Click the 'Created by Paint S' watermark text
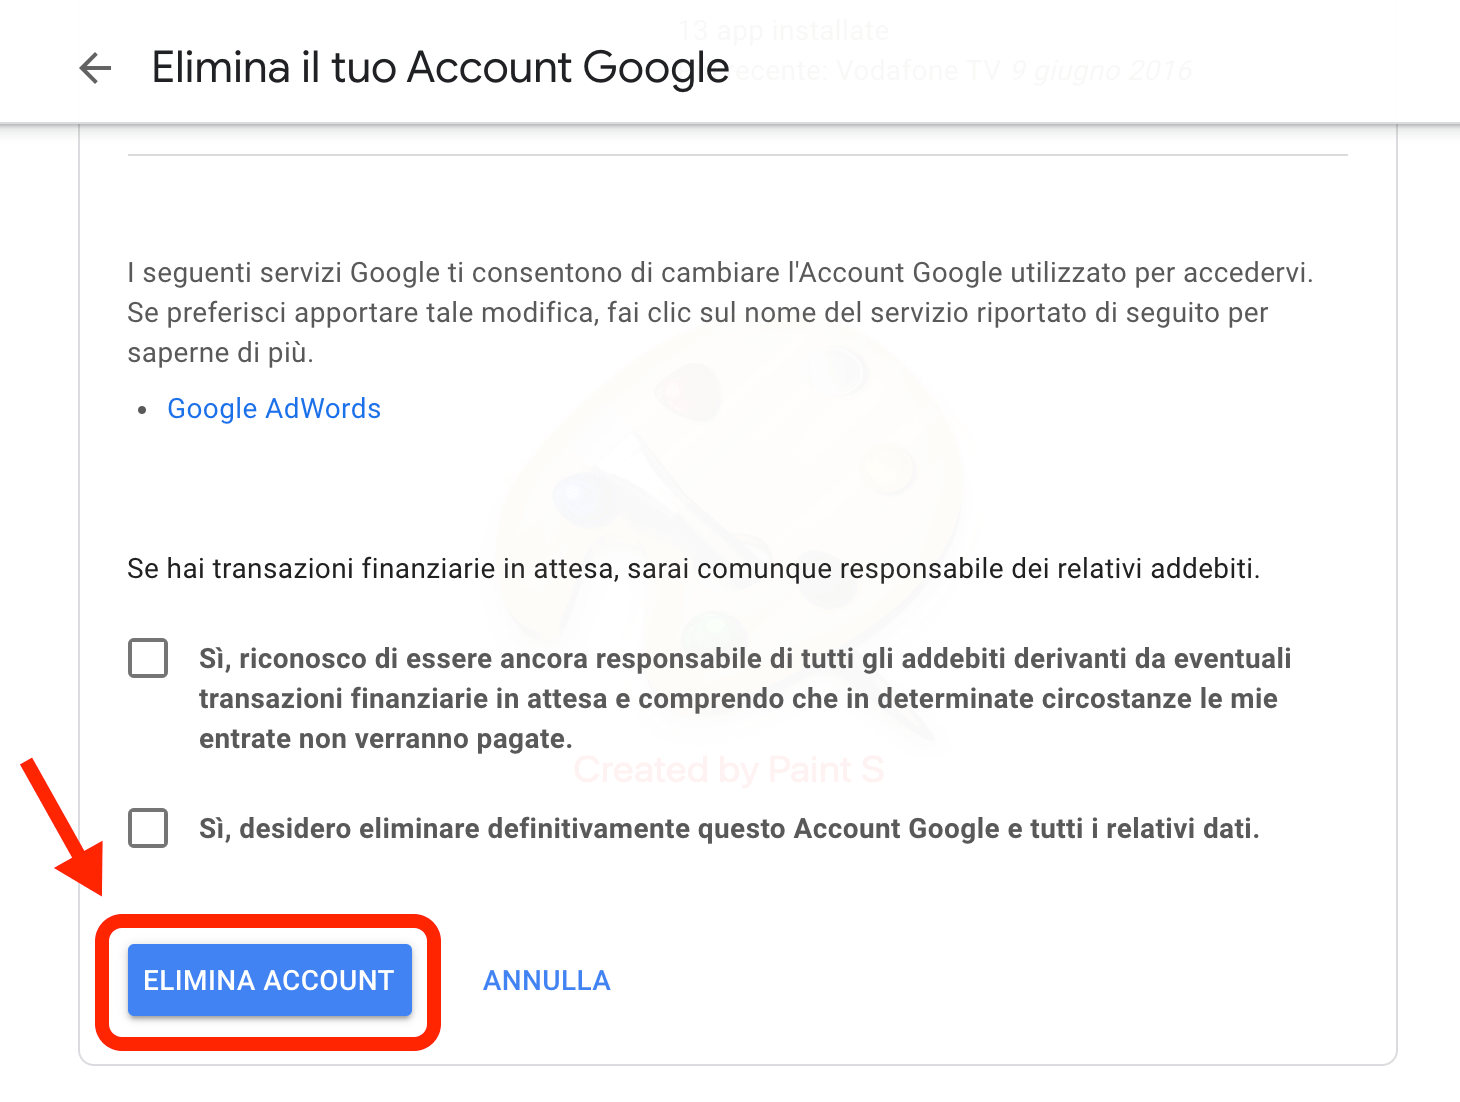Viewport: 1460px width, 1102px height. pyautogui.click(x=729, y=770)
